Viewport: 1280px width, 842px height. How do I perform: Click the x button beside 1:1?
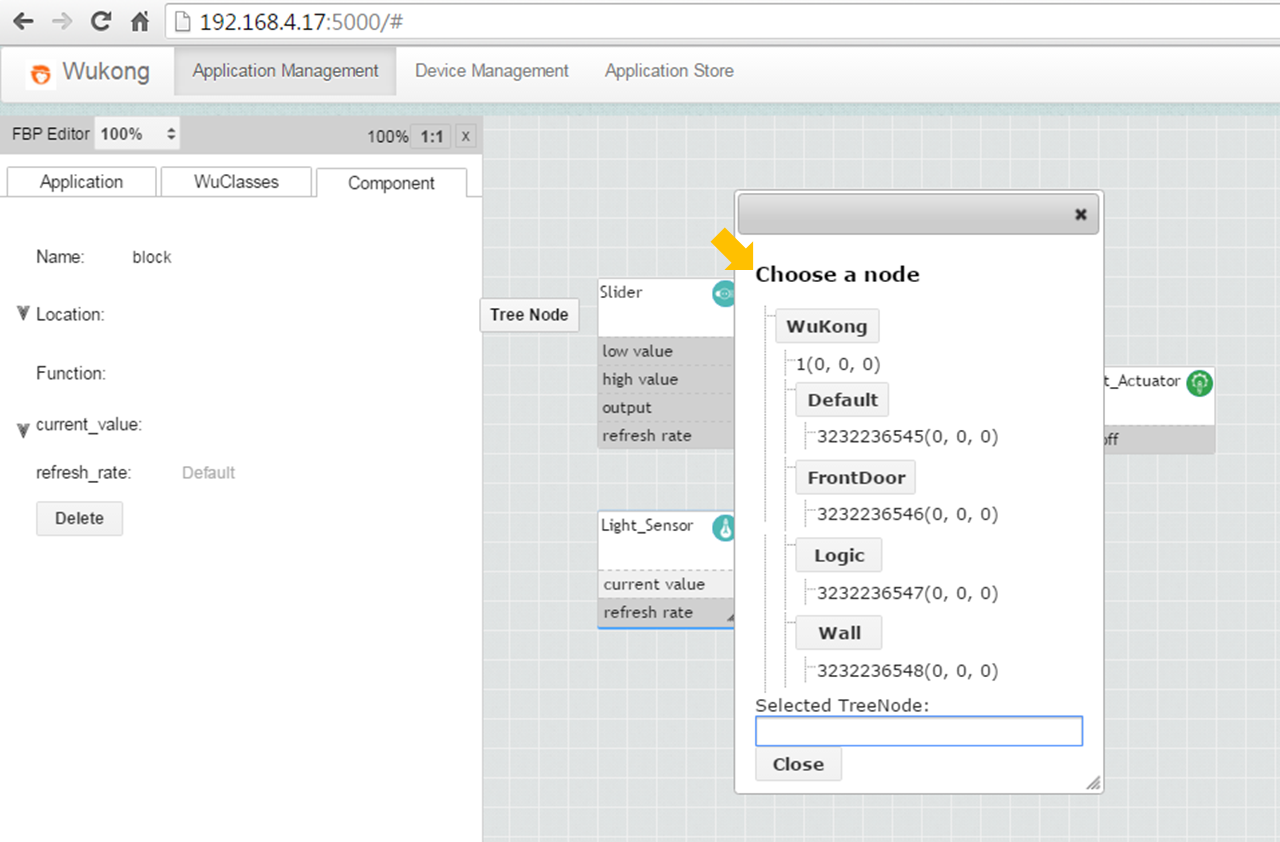point(466,136)
